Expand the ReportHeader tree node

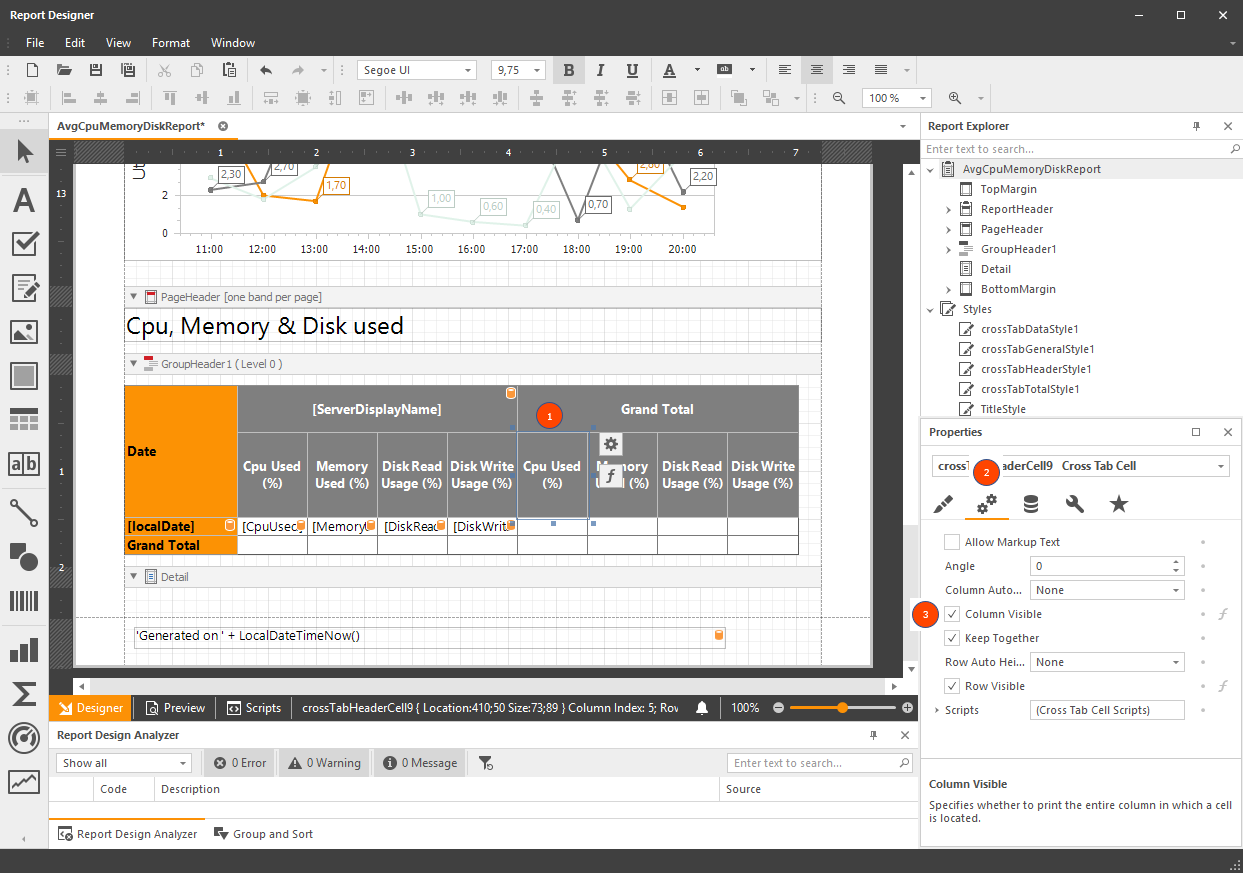948,209
